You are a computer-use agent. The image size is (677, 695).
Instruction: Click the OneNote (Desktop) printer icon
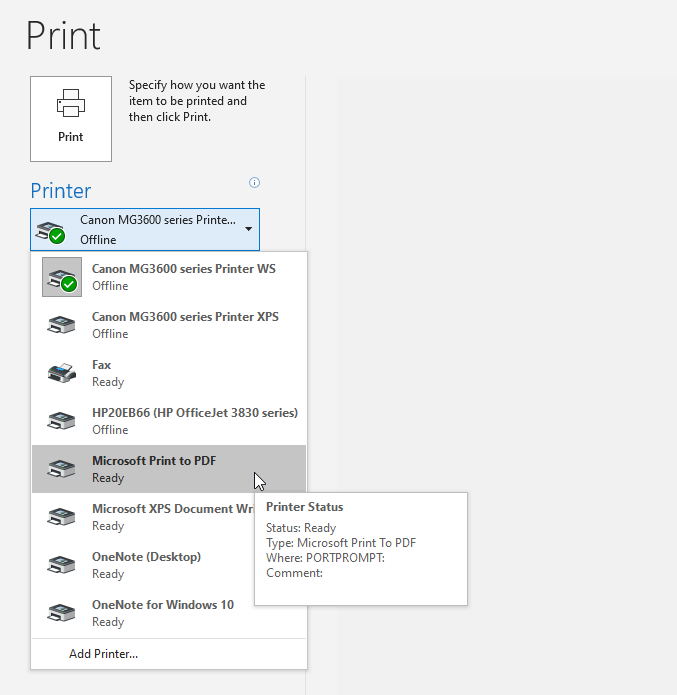tap(62, 565)
